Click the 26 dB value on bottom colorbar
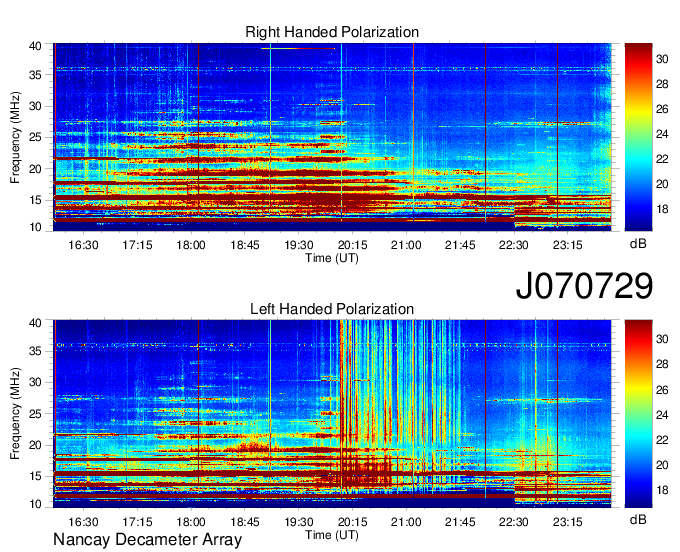The image size is (680, 552). tap(662, 390)
